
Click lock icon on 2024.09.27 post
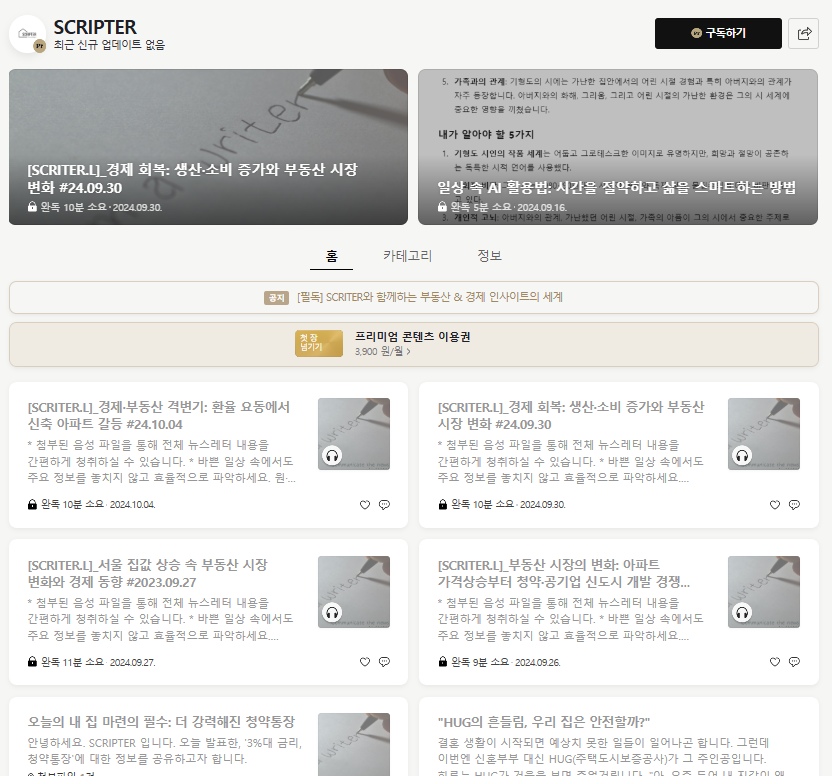coord(32,661)
